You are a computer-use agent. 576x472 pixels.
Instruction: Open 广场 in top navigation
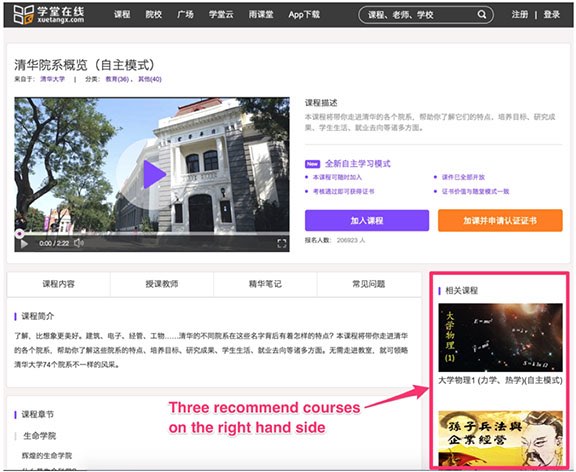pos(185,15)
